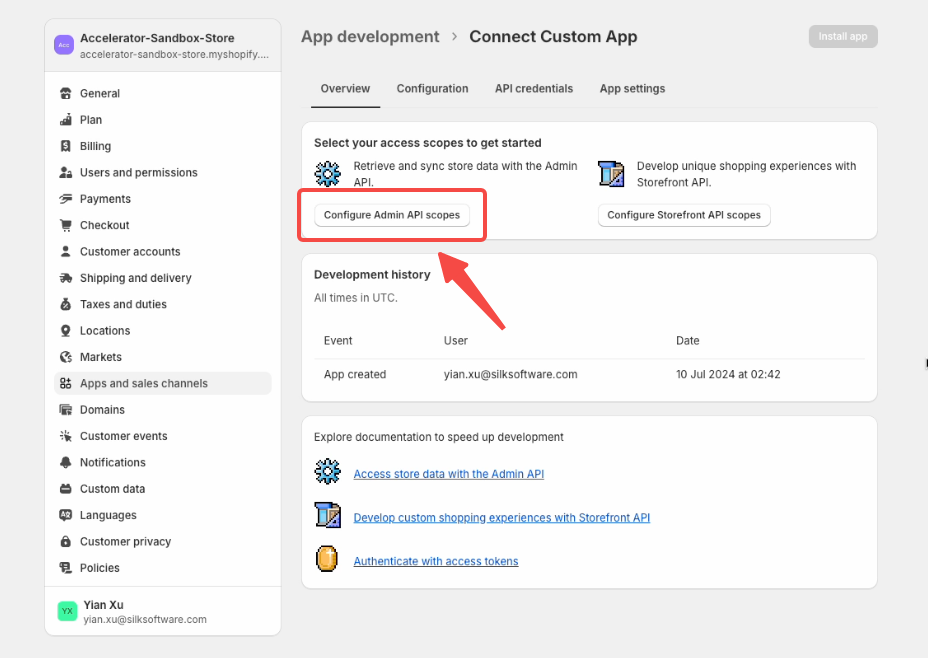Click the yian.xu@silksoftware.com table cell
The width and height of the screenshot is (928, 658).
(510, 374)
